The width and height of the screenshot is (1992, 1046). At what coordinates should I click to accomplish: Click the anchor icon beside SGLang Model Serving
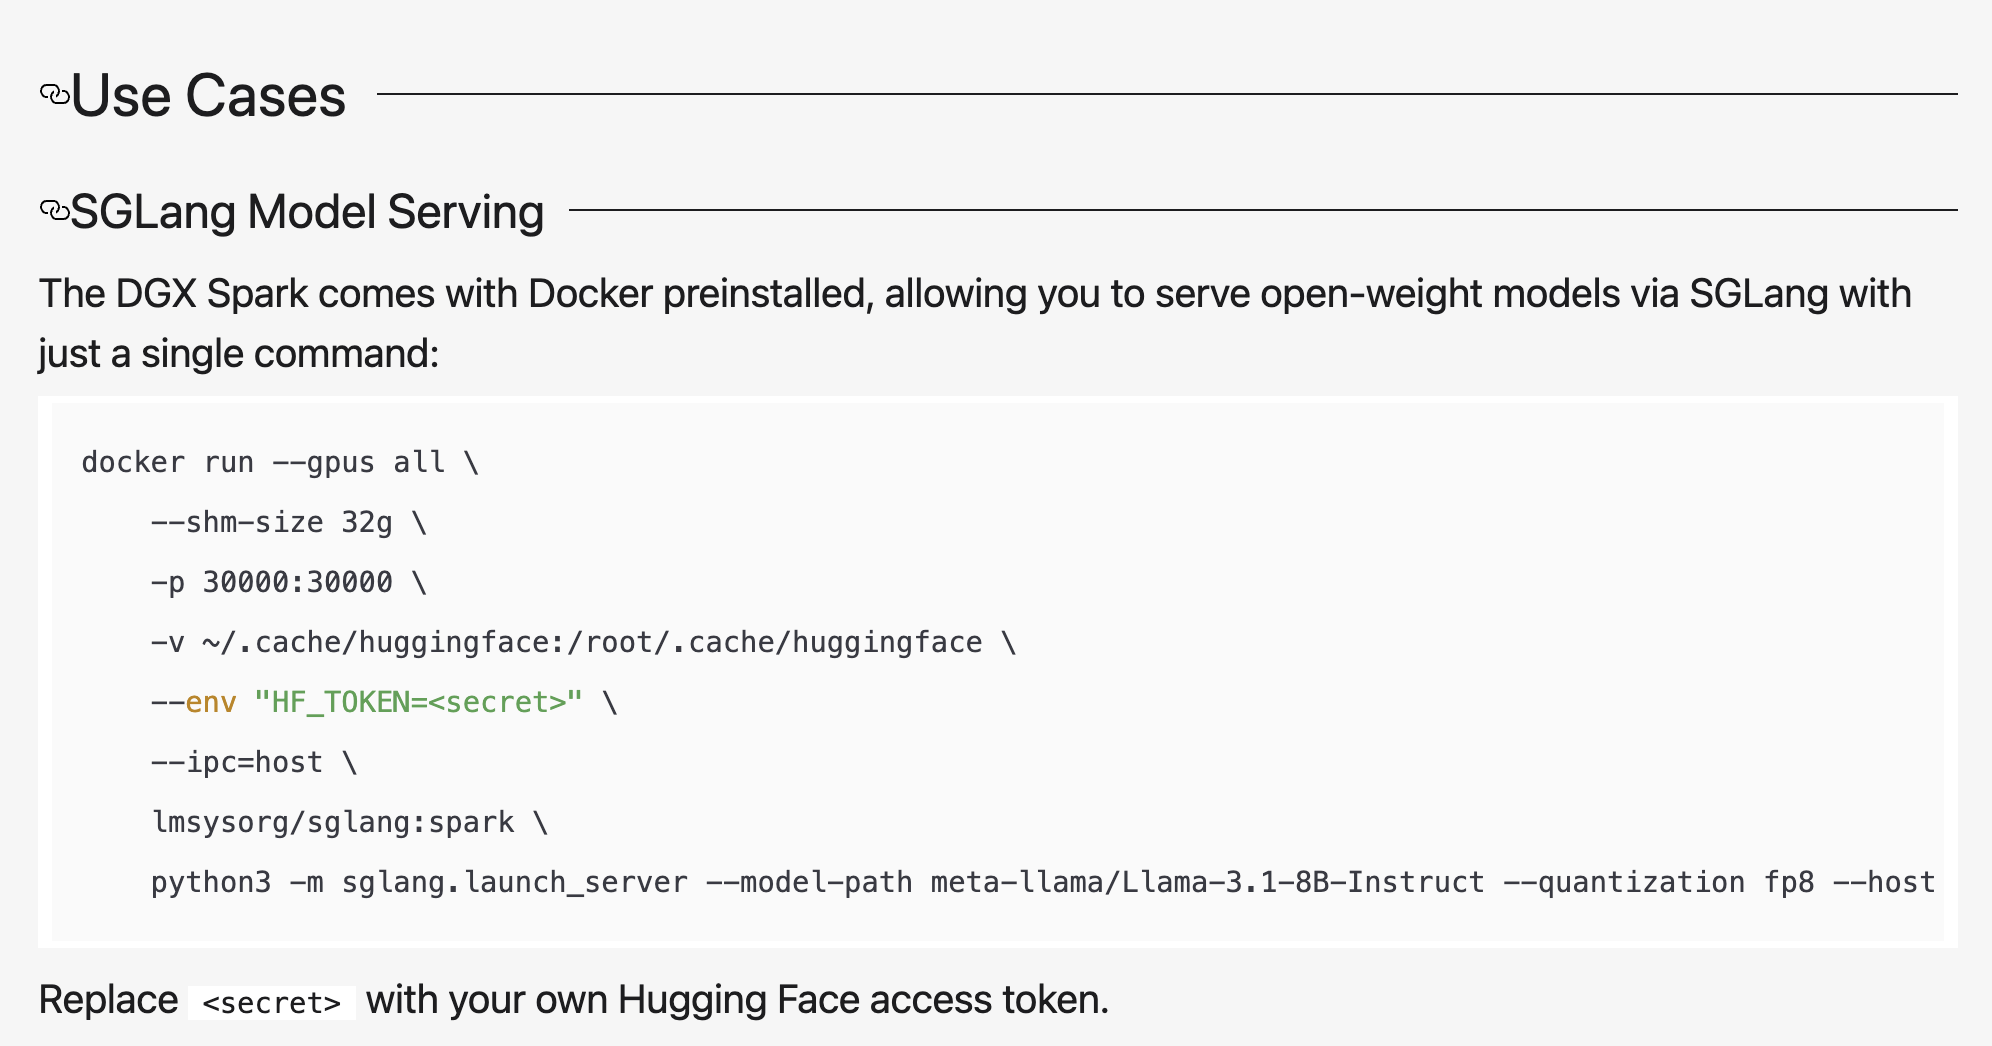[54, 211]
